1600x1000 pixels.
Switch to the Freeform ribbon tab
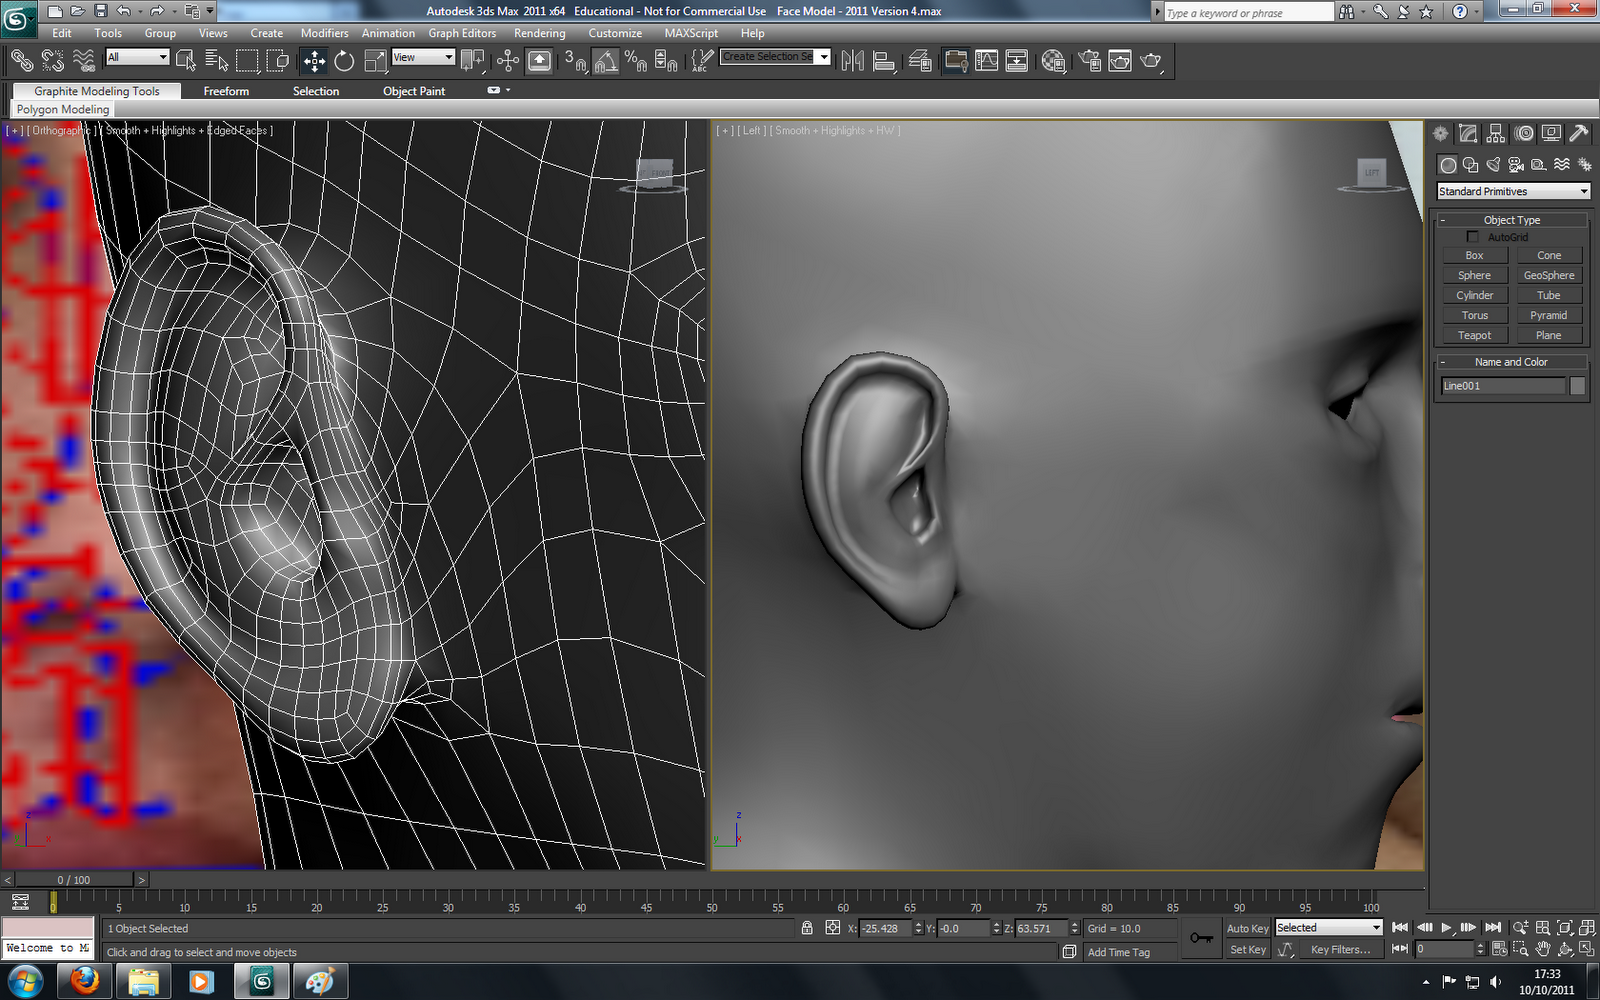coord(225,90)
